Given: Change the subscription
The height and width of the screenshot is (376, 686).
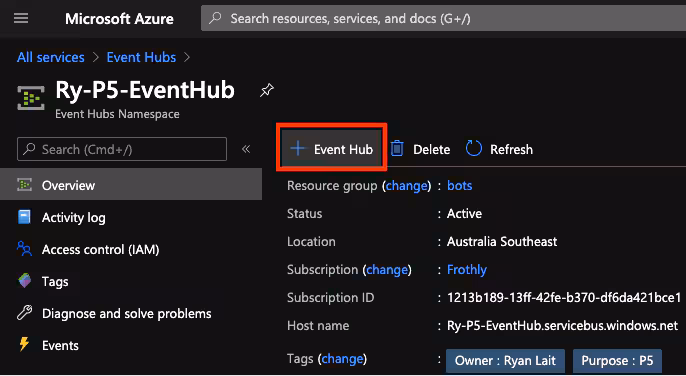Looking at the screenshot, I should [387, 270].
